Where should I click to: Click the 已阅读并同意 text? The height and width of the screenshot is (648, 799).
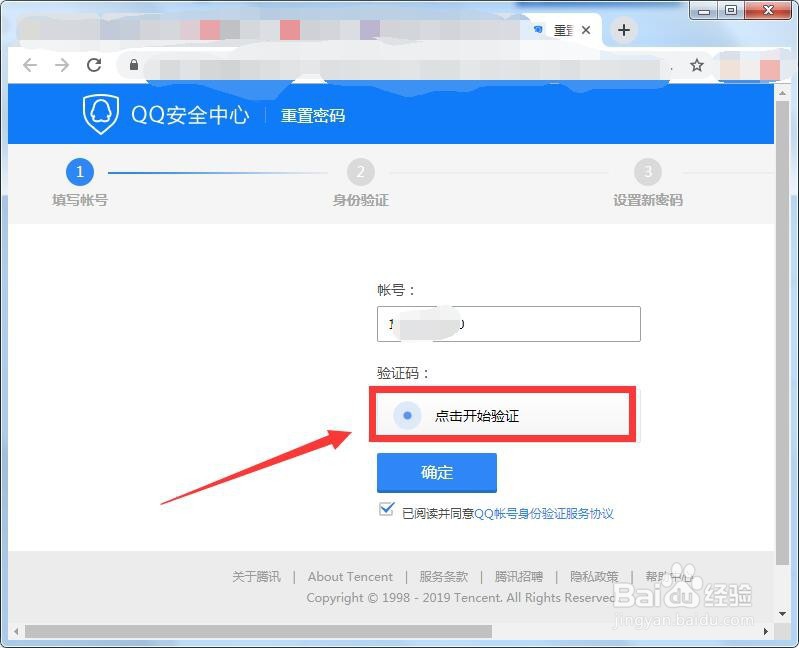(438, 514)
